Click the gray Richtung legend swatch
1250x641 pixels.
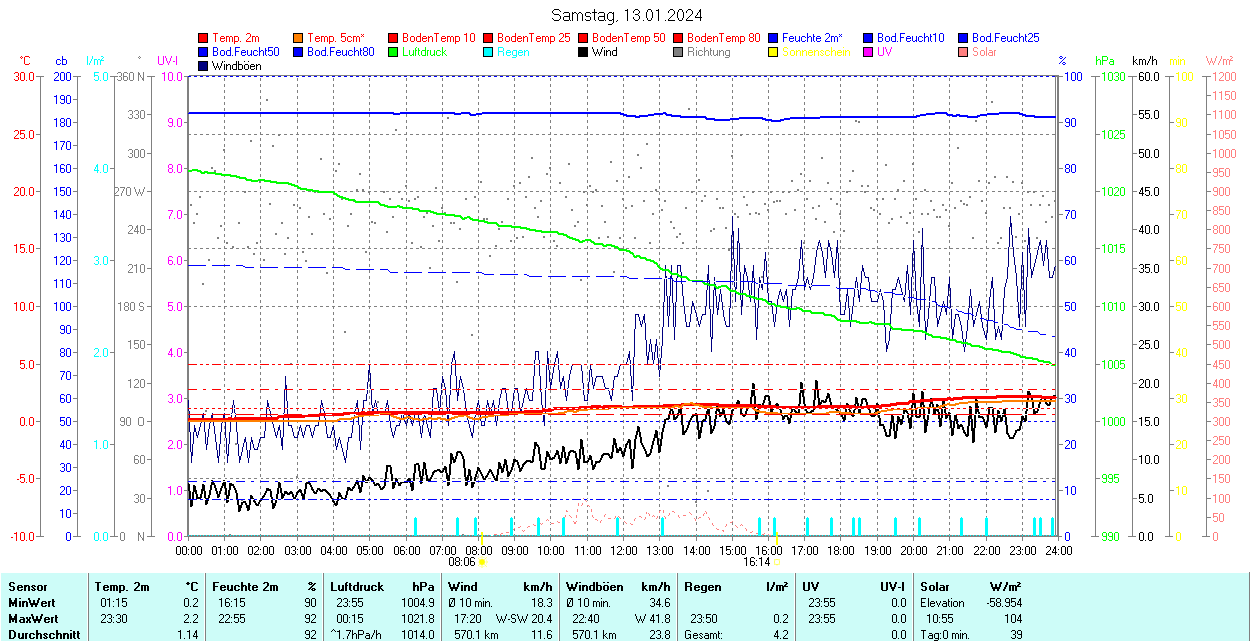click(678, 52)
